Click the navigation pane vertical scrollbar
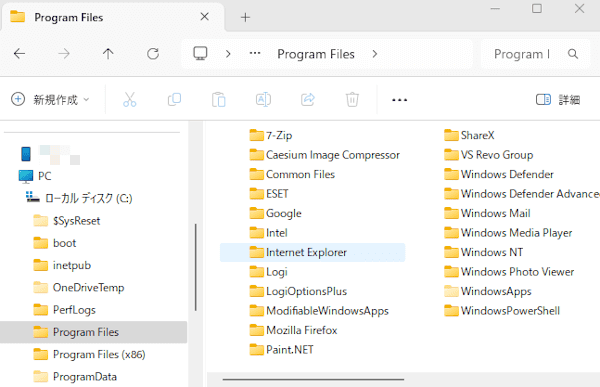Image resolution: width=600 pixels, height=387 pixels. pyautogui.click(x=196, y=267)
